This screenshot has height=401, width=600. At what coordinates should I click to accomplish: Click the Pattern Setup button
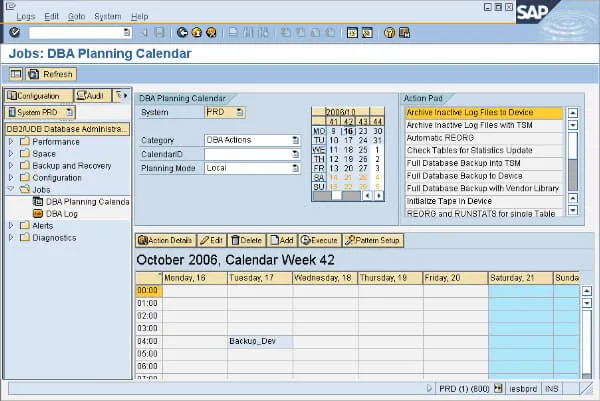[373, 240]
